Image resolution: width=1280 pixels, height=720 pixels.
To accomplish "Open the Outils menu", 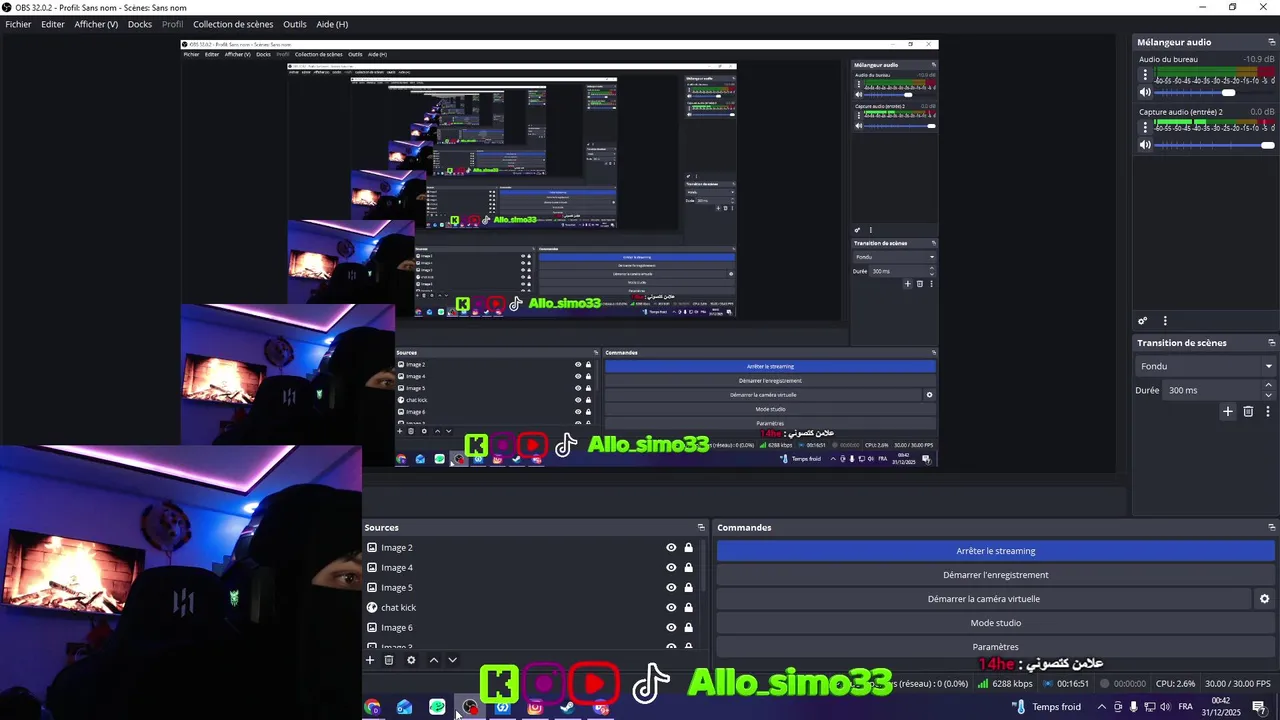I will 295,24.
